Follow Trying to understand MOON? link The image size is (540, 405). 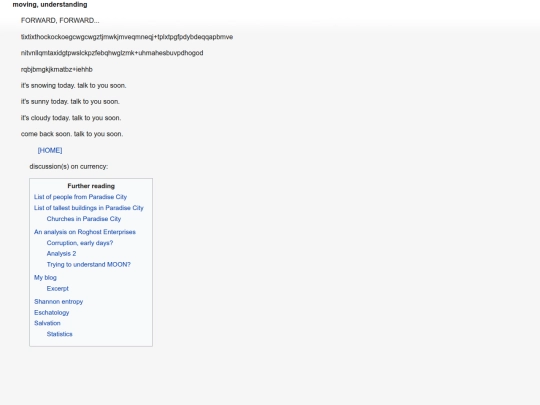click(x=89, y=265)
